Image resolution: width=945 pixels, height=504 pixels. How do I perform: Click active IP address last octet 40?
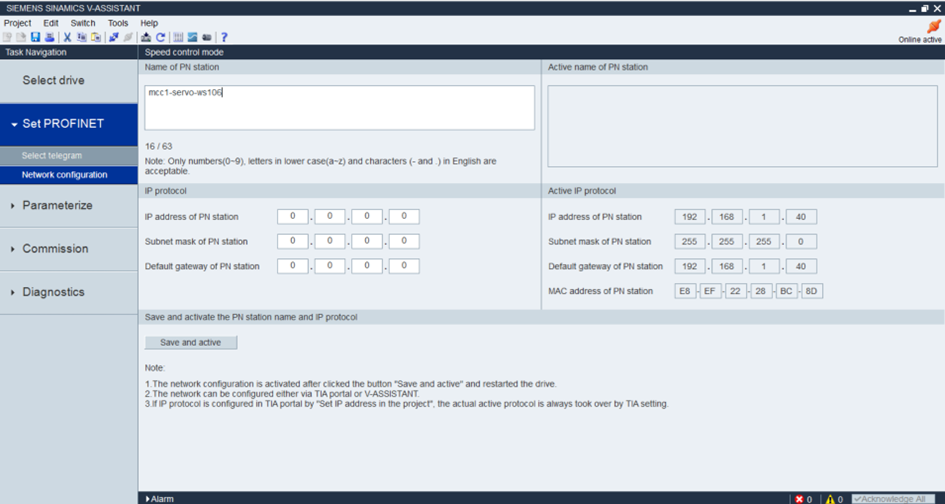click(x=801, y=217)
